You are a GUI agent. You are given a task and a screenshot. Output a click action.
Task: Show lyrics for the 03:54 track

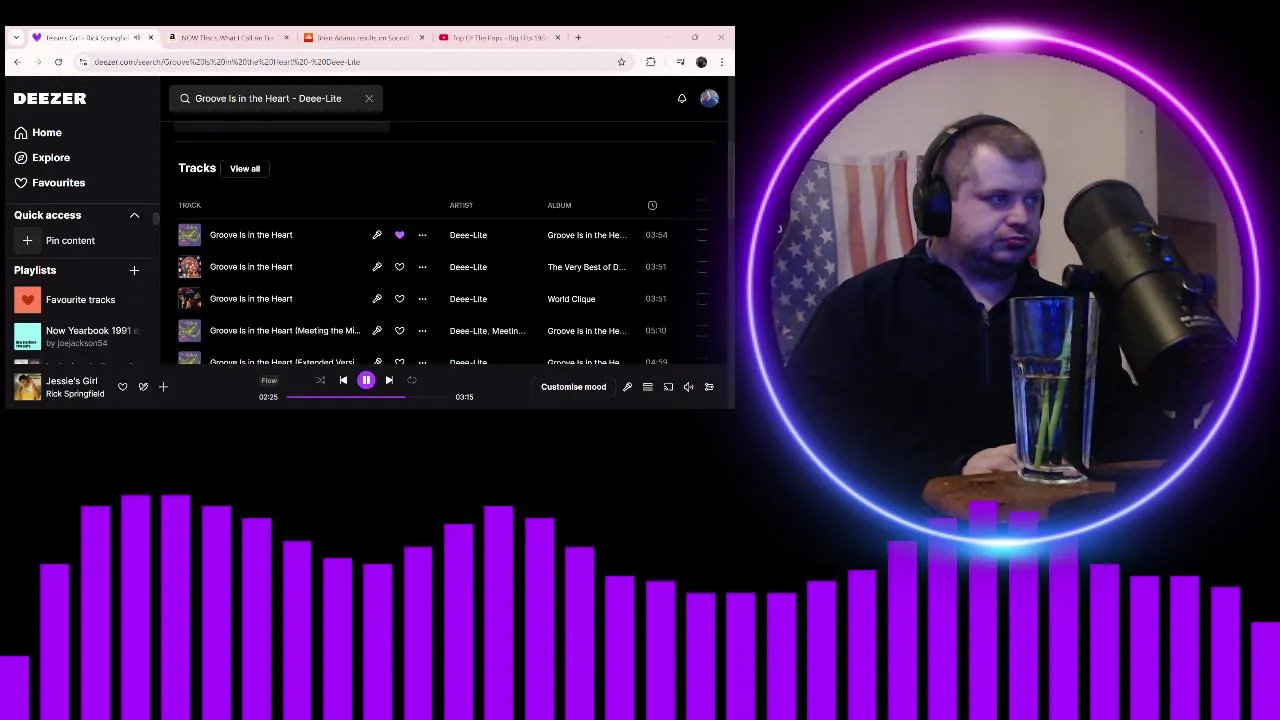coord(377,235)
